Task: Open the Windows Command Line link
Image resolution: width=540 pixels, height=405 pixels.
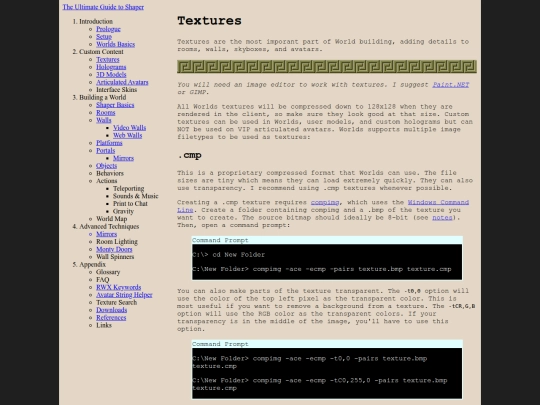Action: click(x=438, y=202)
